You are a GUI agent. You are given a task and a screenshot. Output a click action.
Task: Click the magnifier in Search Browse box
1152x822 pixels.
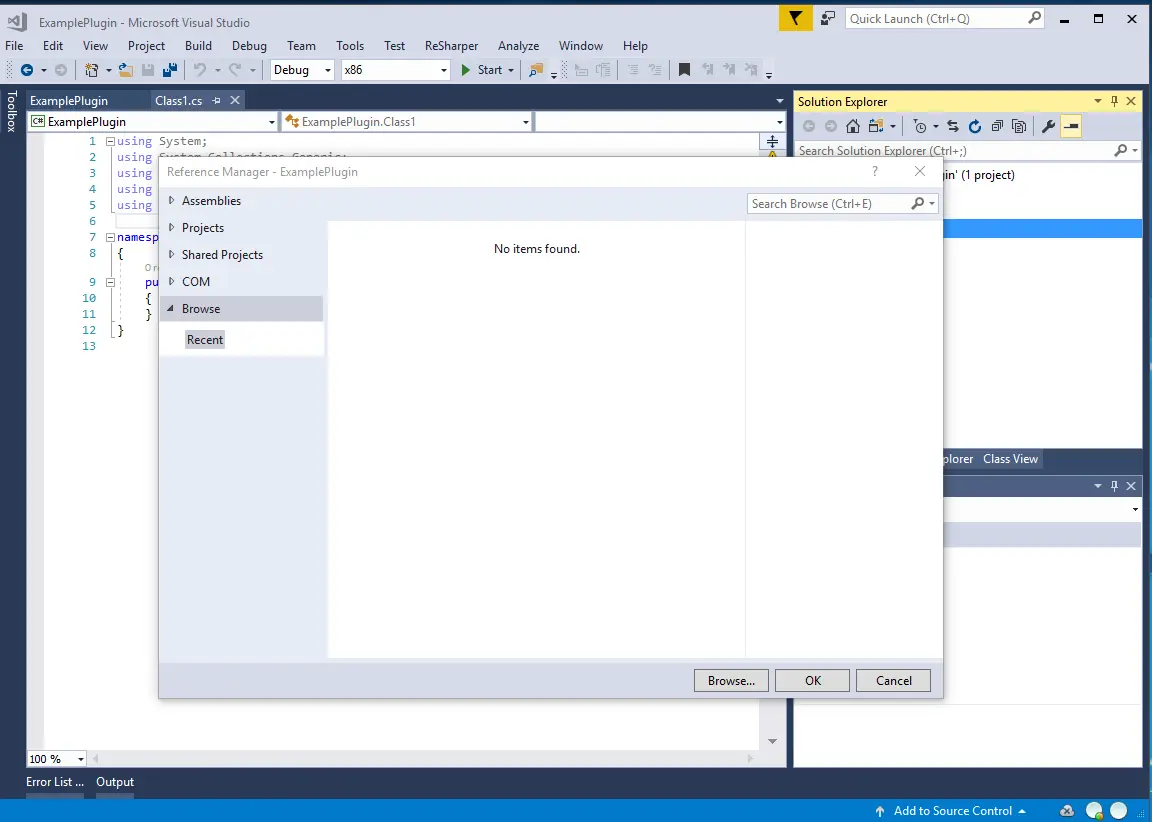coord(918,203)
